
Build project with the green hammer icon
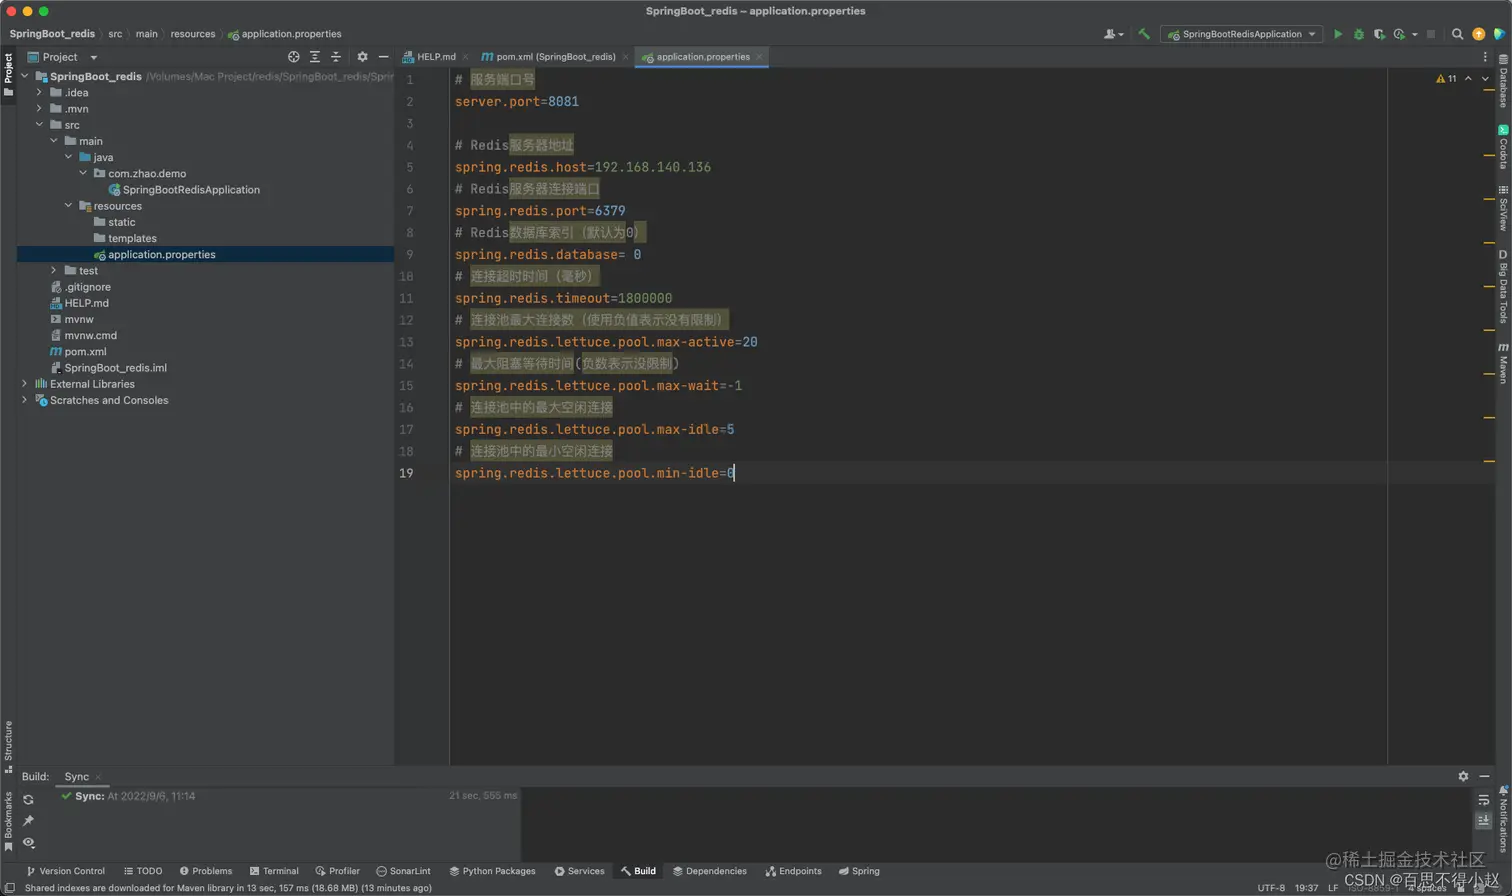[1144, 34]
